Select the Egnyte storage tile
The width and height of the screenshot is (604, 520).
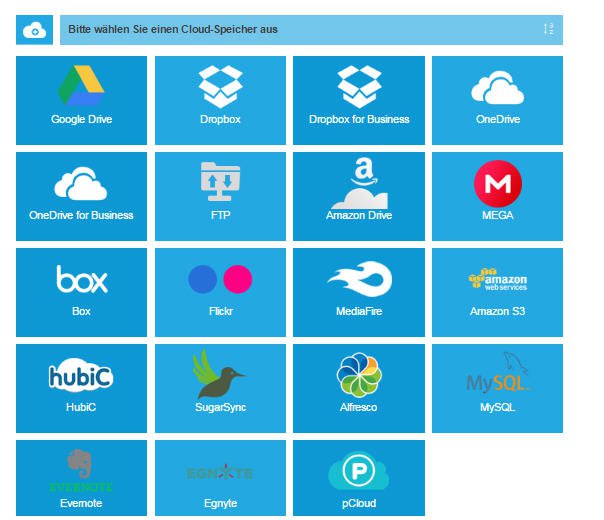220,478
